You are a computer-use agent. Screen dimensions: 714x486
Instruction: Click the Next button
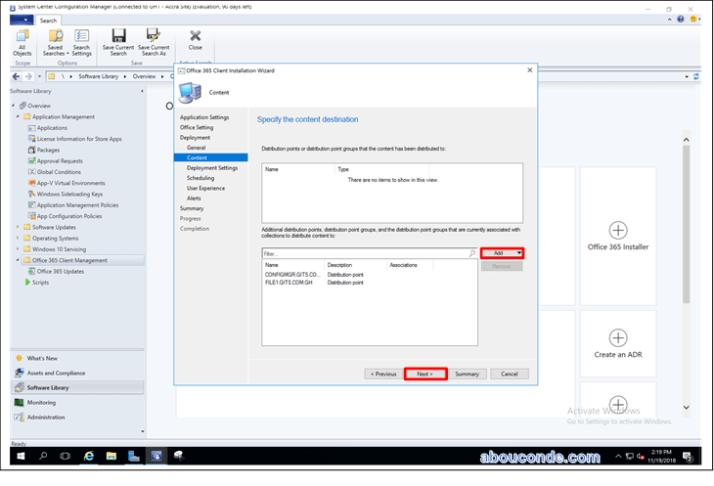(x=425, y=374)
